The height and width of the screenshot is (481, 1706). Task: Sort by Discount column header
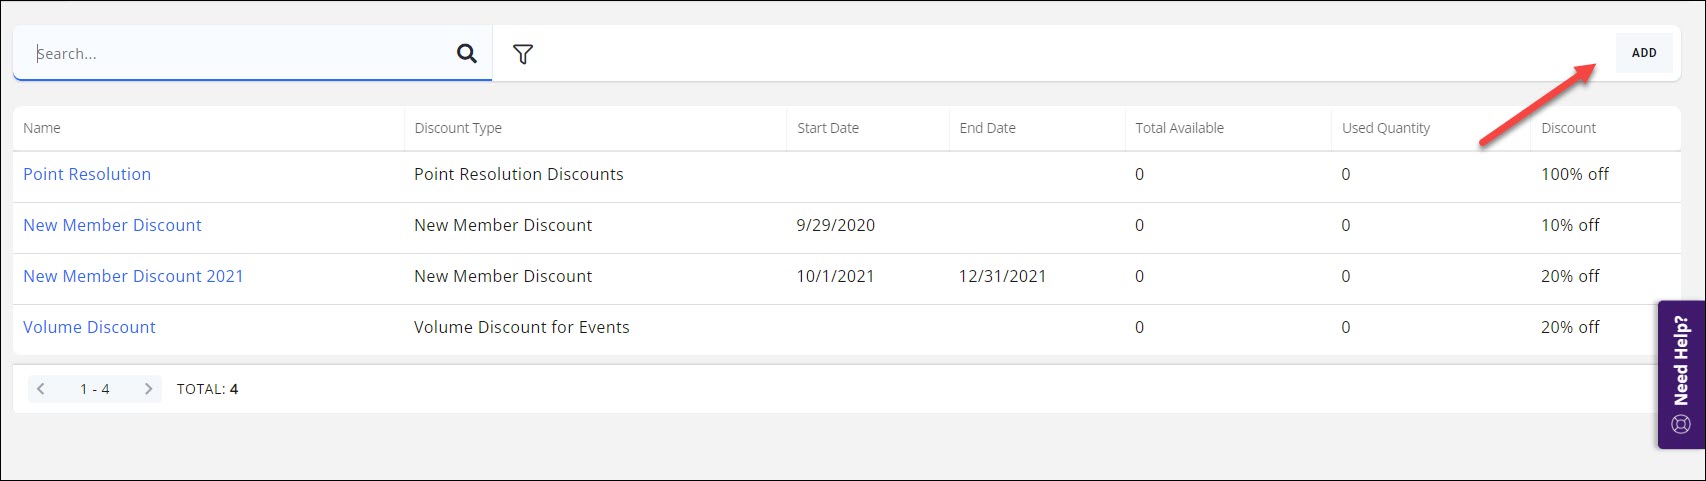pos(1568,128)
